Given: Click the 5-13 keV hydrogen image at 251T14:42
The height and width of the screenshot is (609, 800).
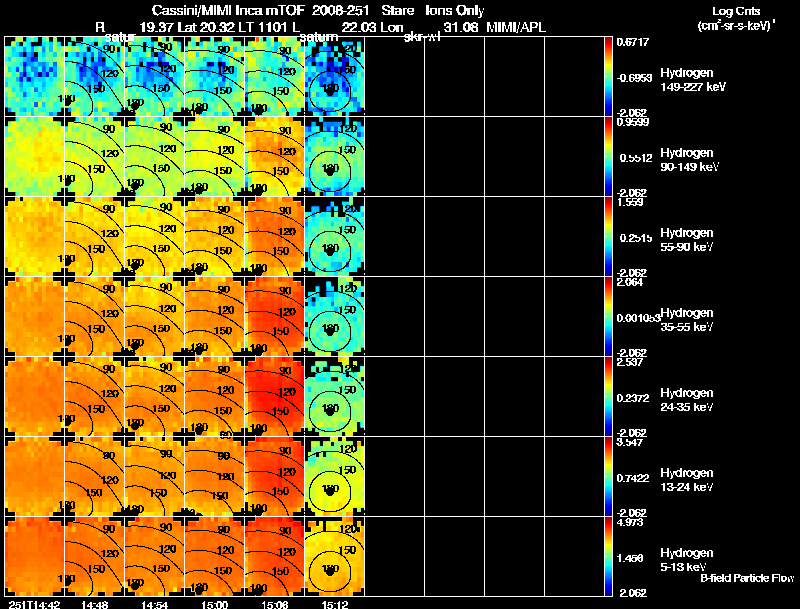Looking at the screenshot, I should (x=35, y=556).
